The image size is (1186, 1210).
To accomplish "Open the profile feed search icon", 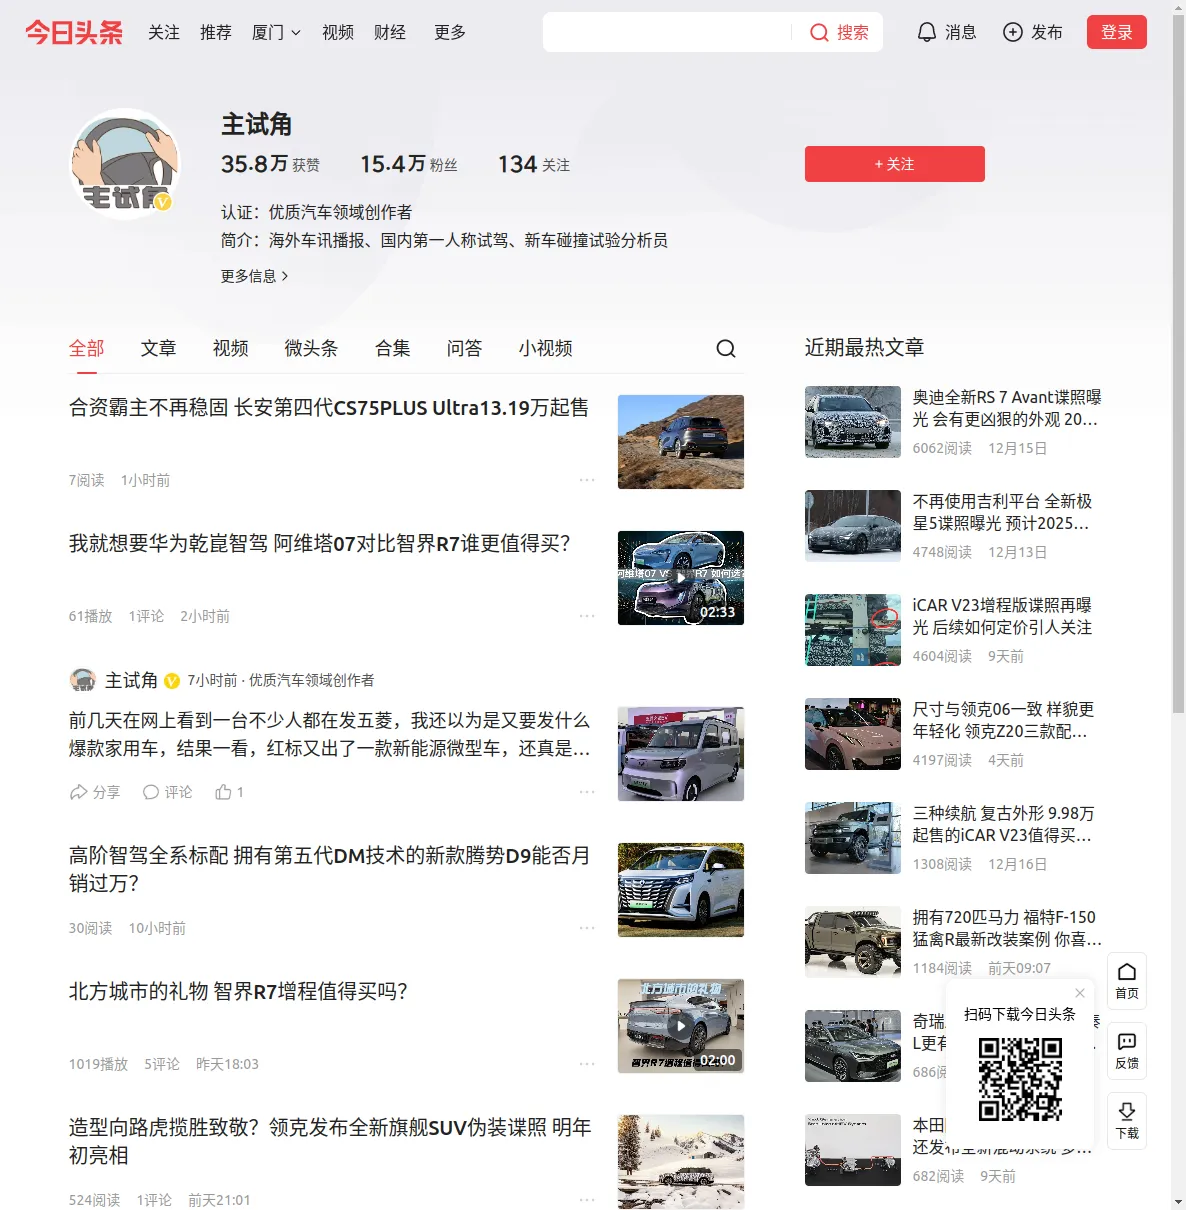I will [726, 348].
